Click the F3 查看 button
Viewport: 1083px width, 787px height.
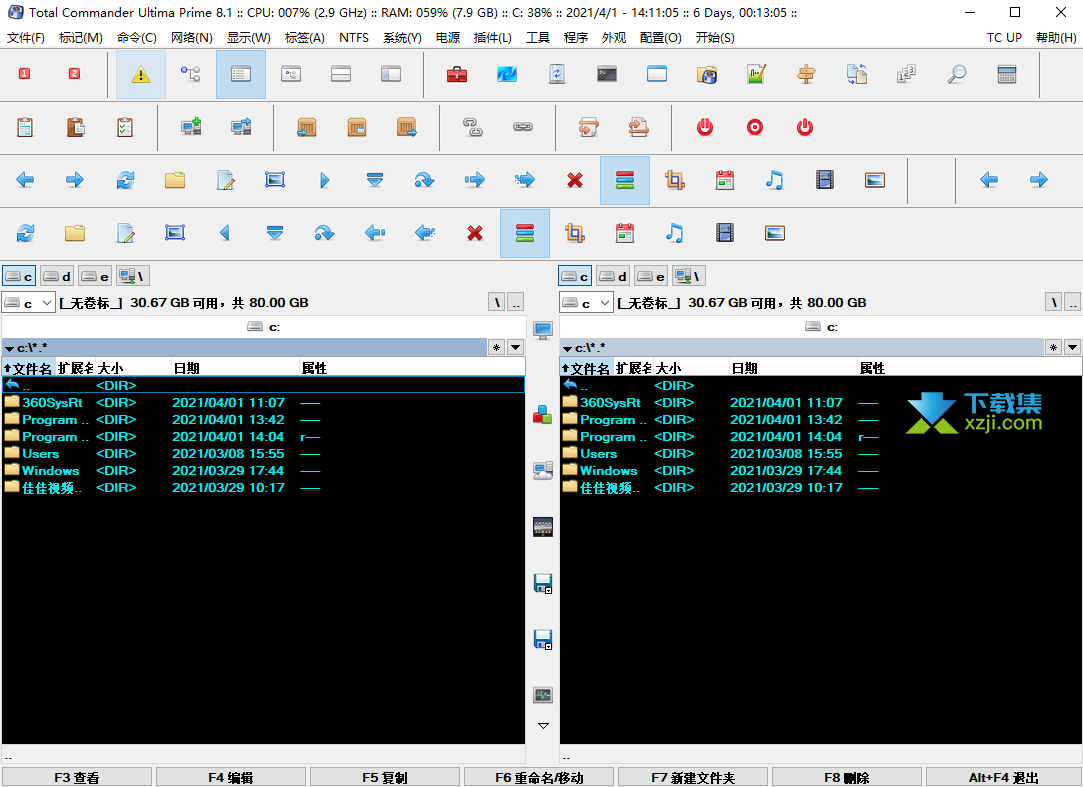77,777
